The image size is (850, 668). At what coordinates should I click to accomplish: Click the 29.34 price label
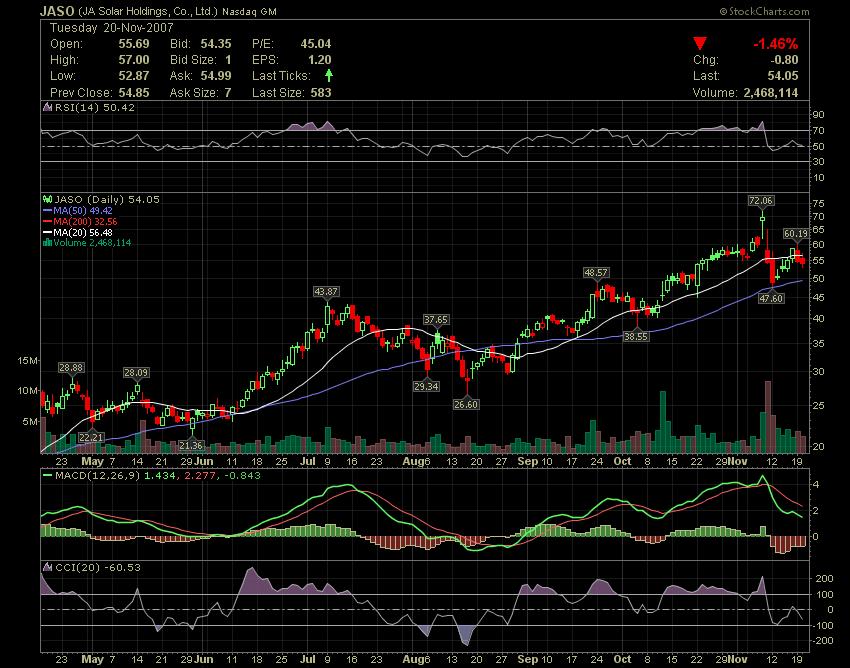point(426,387)
